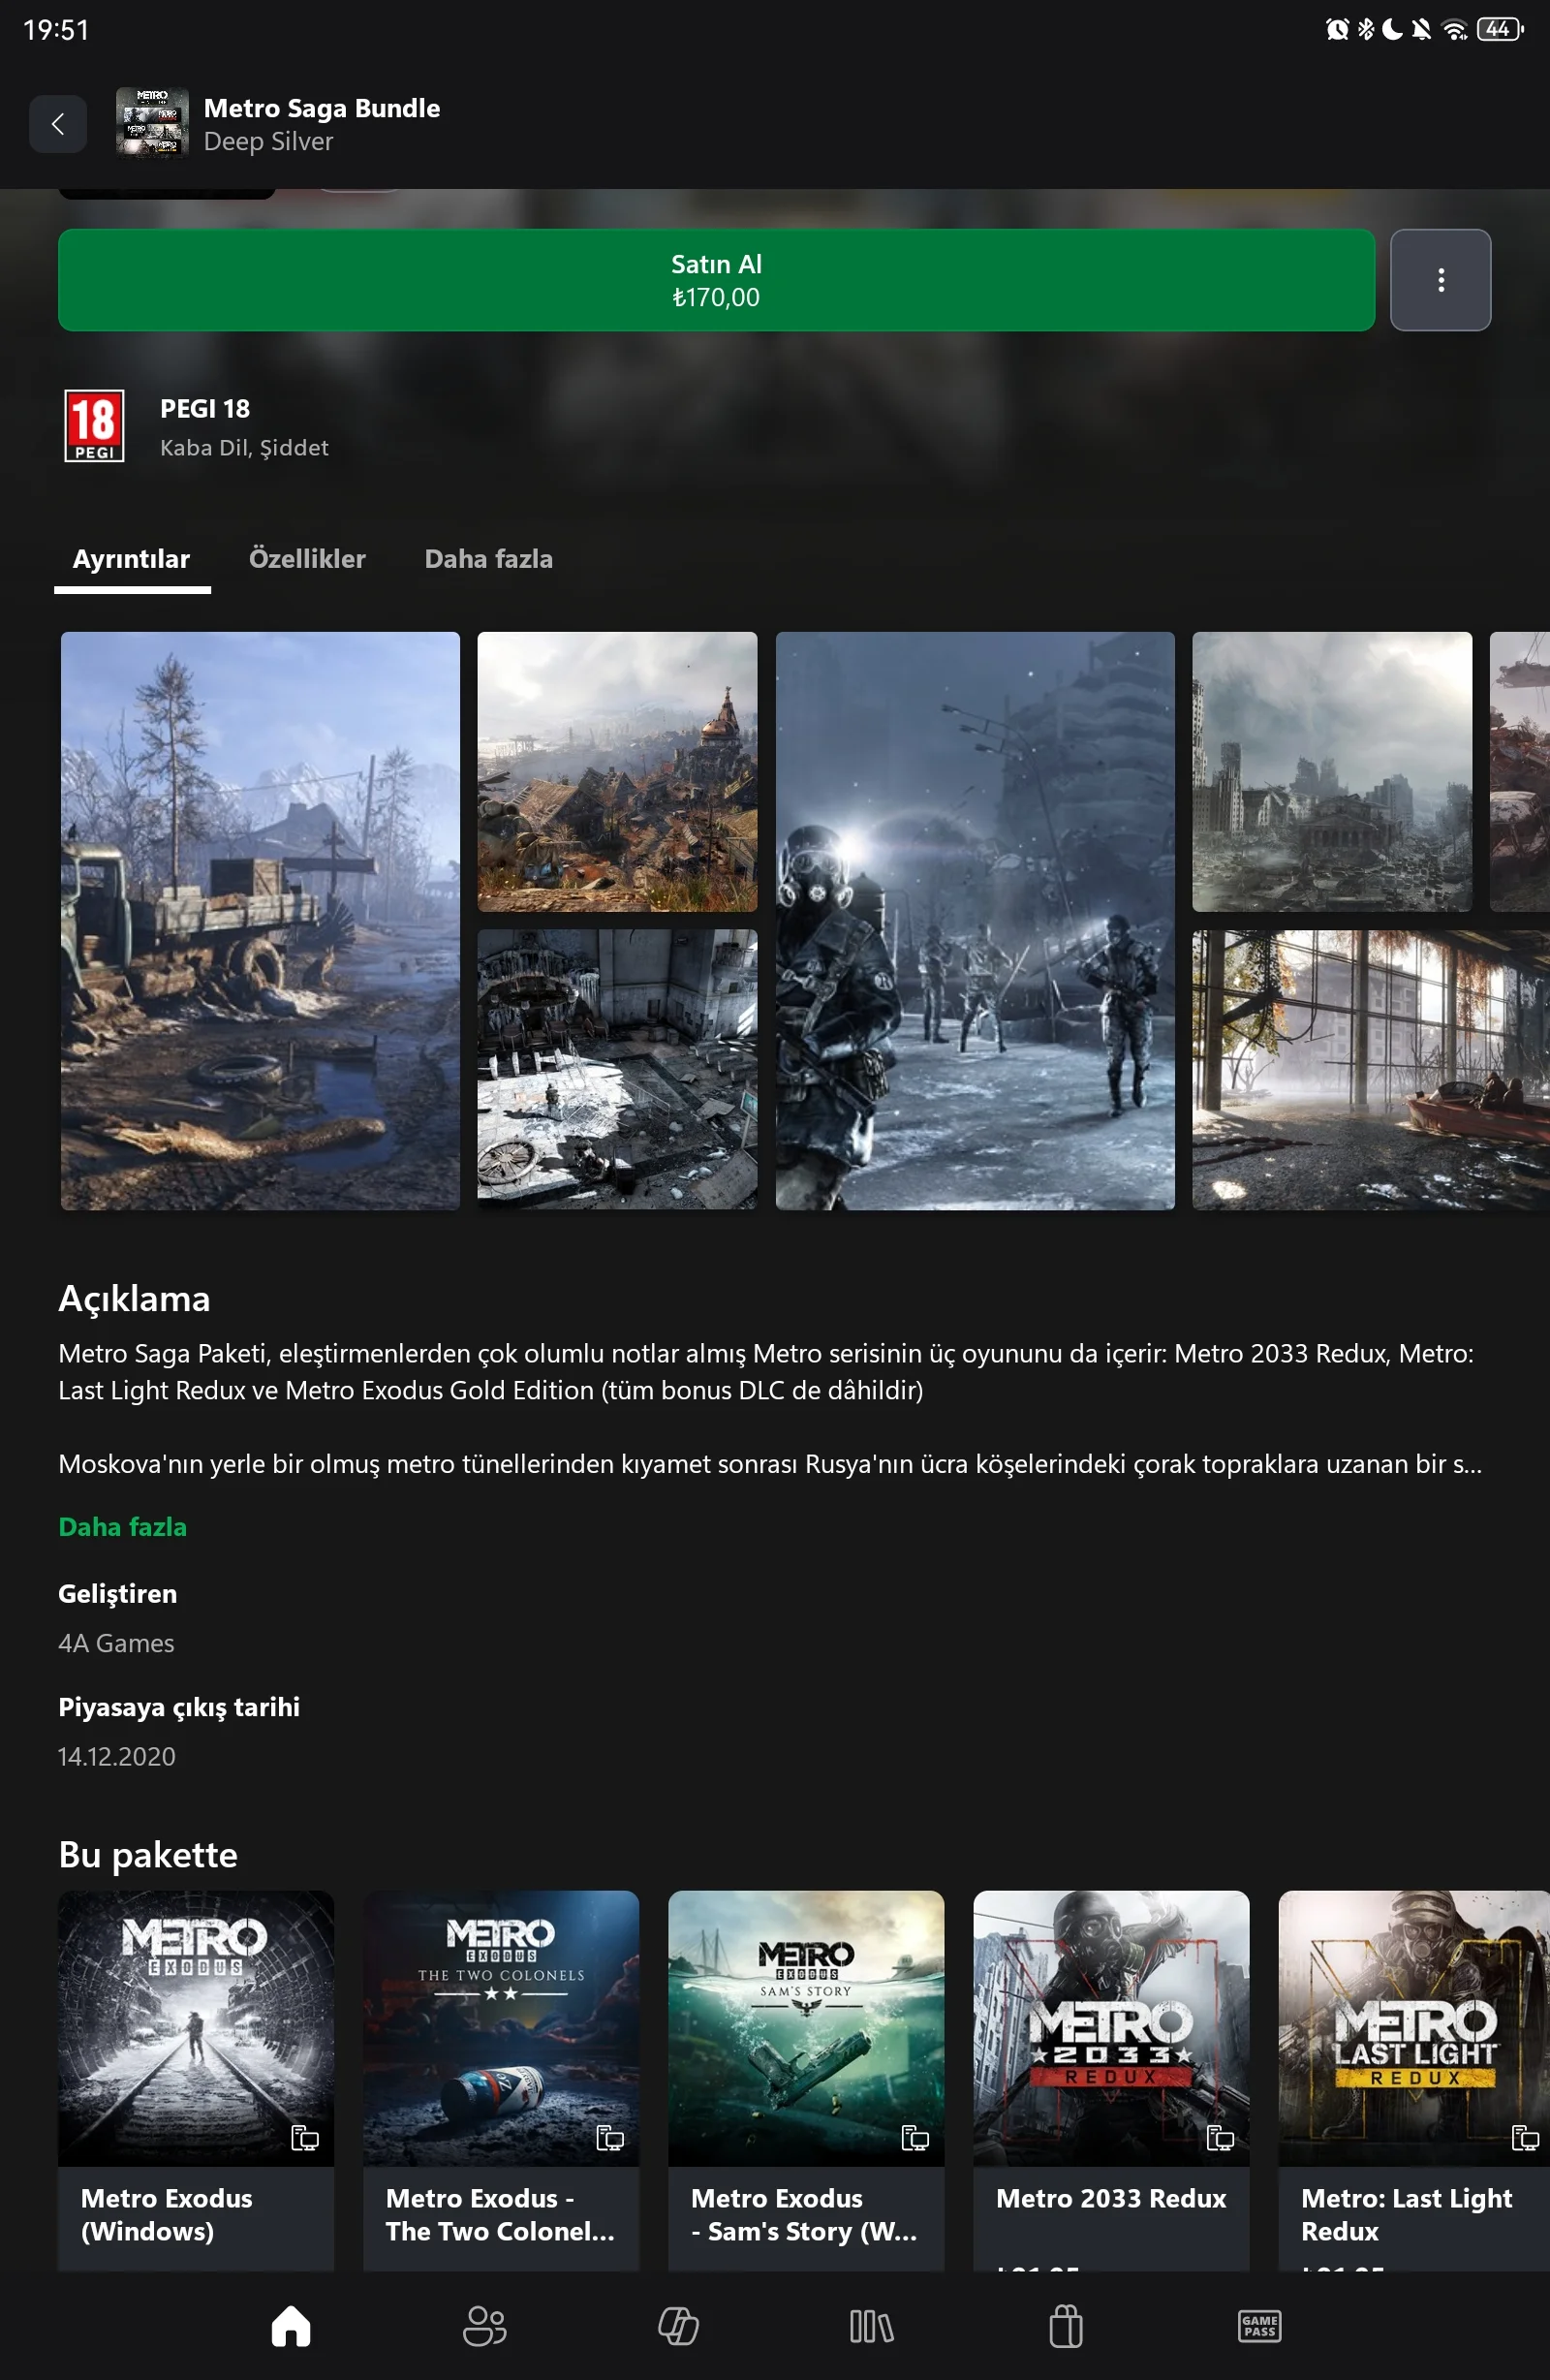Screen dimensions: 1550x2380
Task: Open Metro Exodus - Sam's Story card
Action: pyautogui.click(x=806, y=2080)
